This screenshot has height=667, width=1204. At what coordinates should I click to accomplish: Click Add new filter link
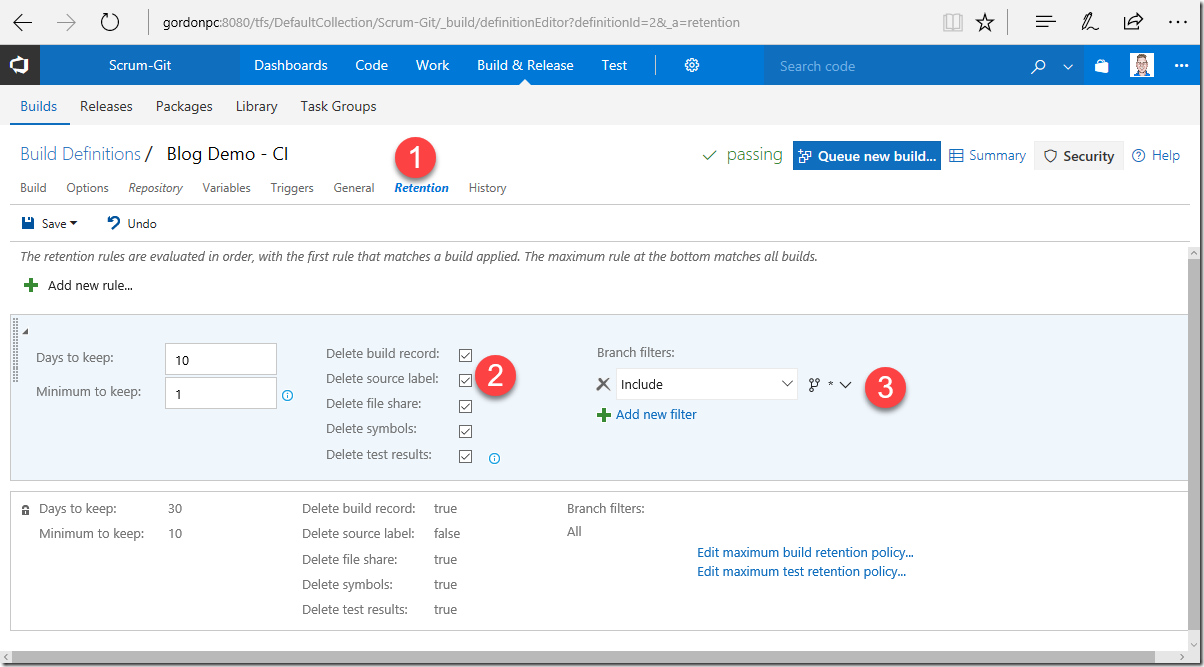656,414
